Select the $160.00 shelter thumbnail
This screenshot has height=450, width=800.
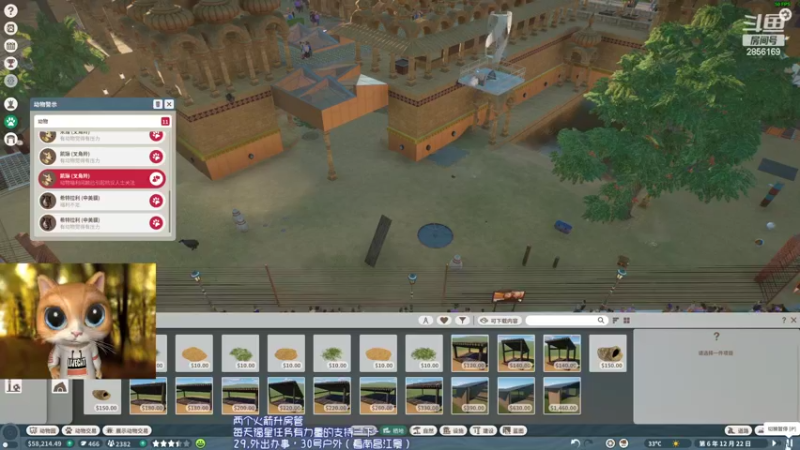tap(516, 353)
